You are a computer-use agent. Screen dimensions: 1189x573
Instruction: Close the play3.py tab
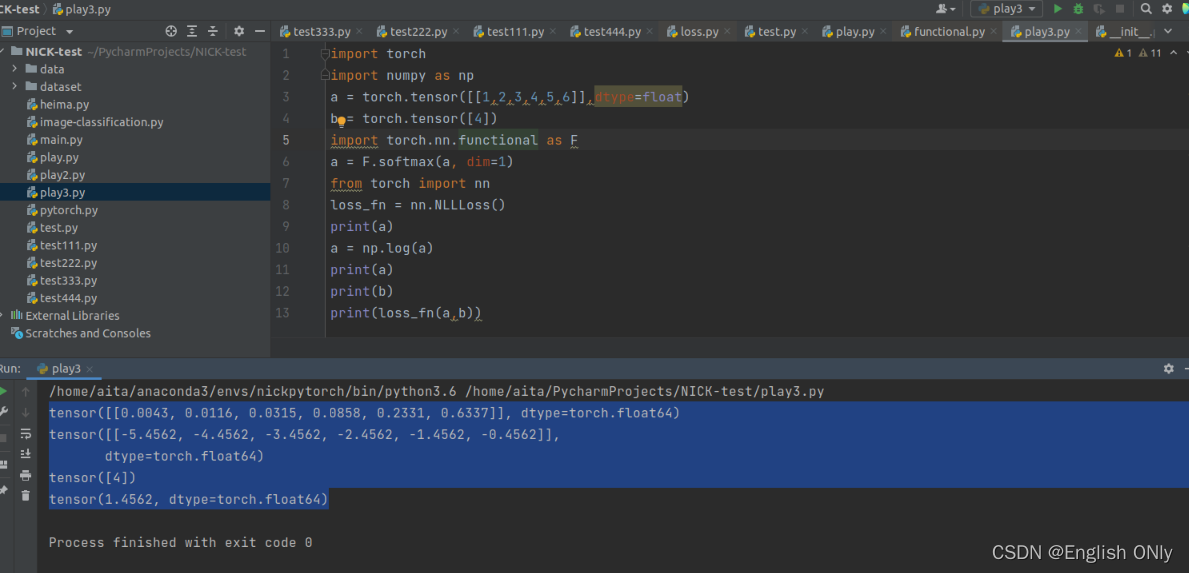(1079, 32)
